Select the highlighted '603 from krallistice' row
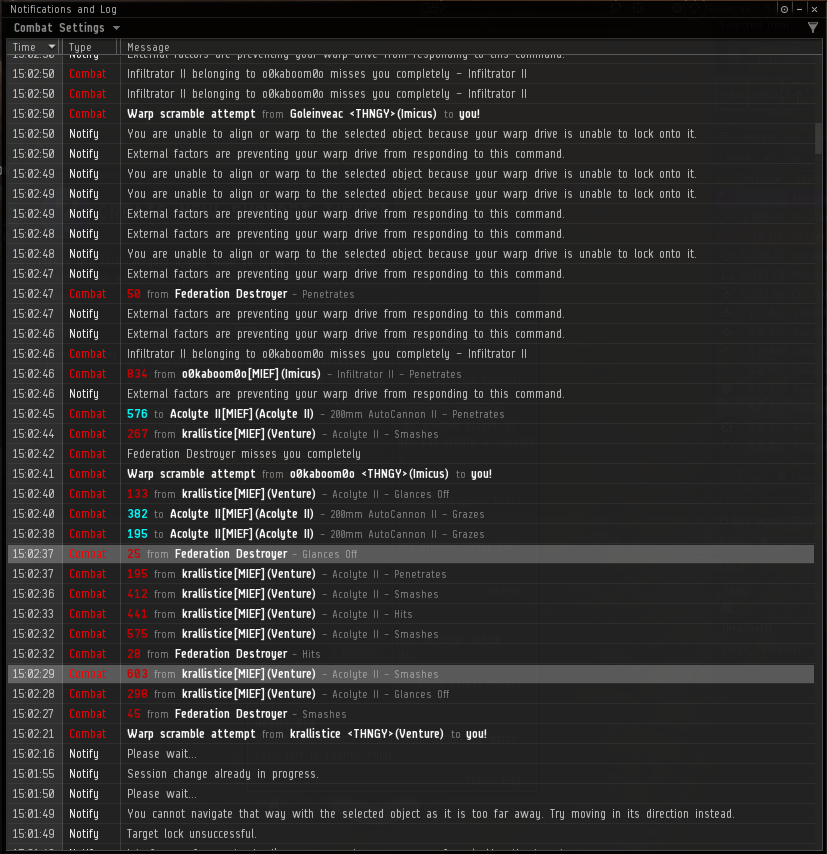The height and width of the screenshot is (854, 827). (411, 674)
